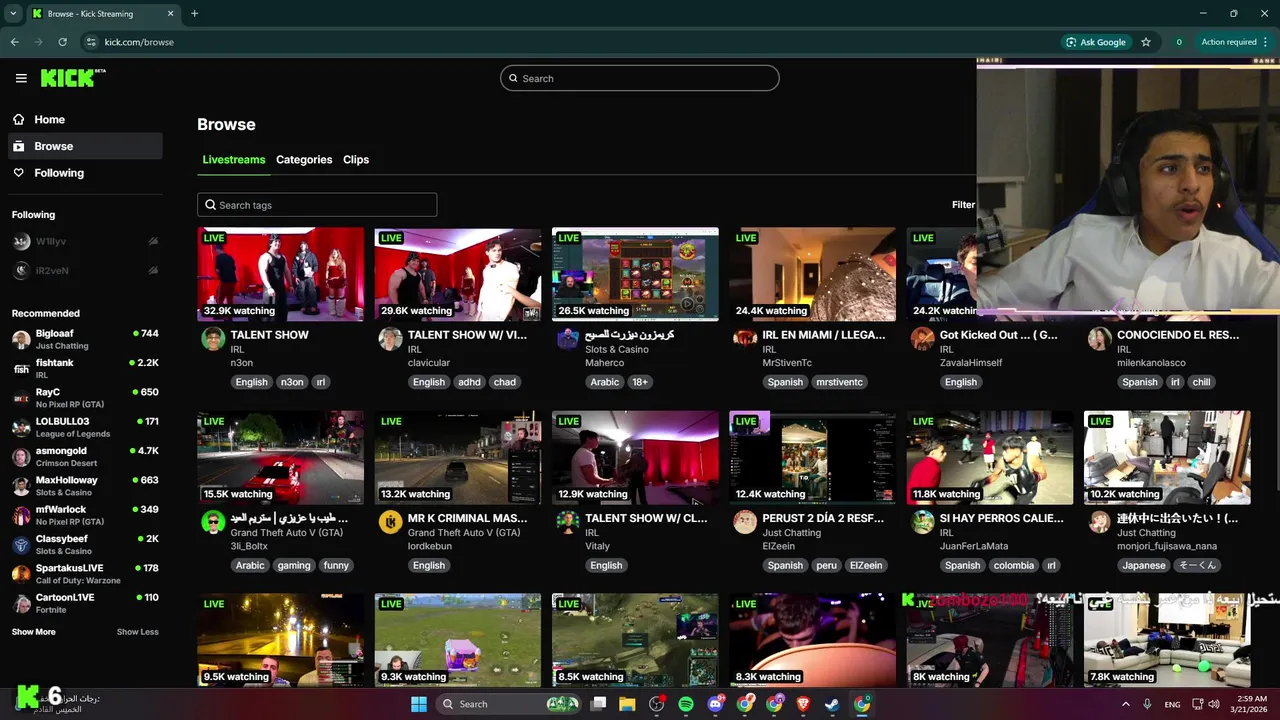Open the Maherco Slots & Casino thumbnail
The width and height of the screenshot is (1280, 720).
click(635, 274)
